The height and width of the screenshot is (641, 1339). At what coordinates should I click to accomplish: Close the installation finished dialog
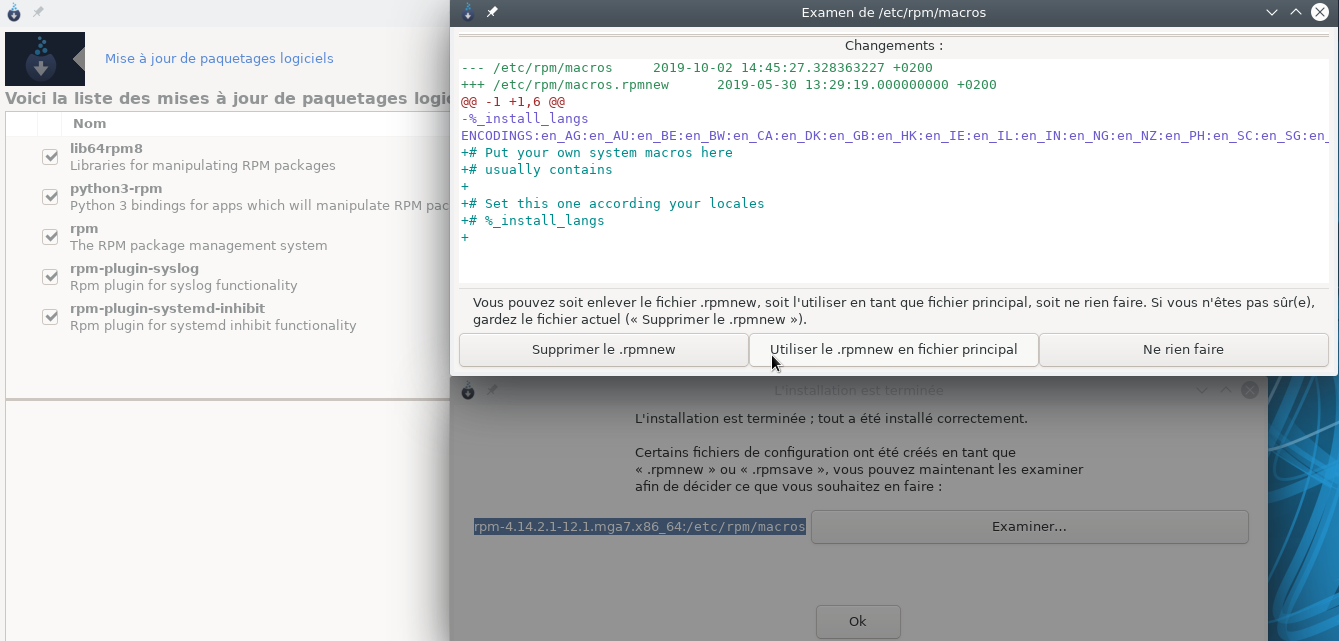point(1250,390)
